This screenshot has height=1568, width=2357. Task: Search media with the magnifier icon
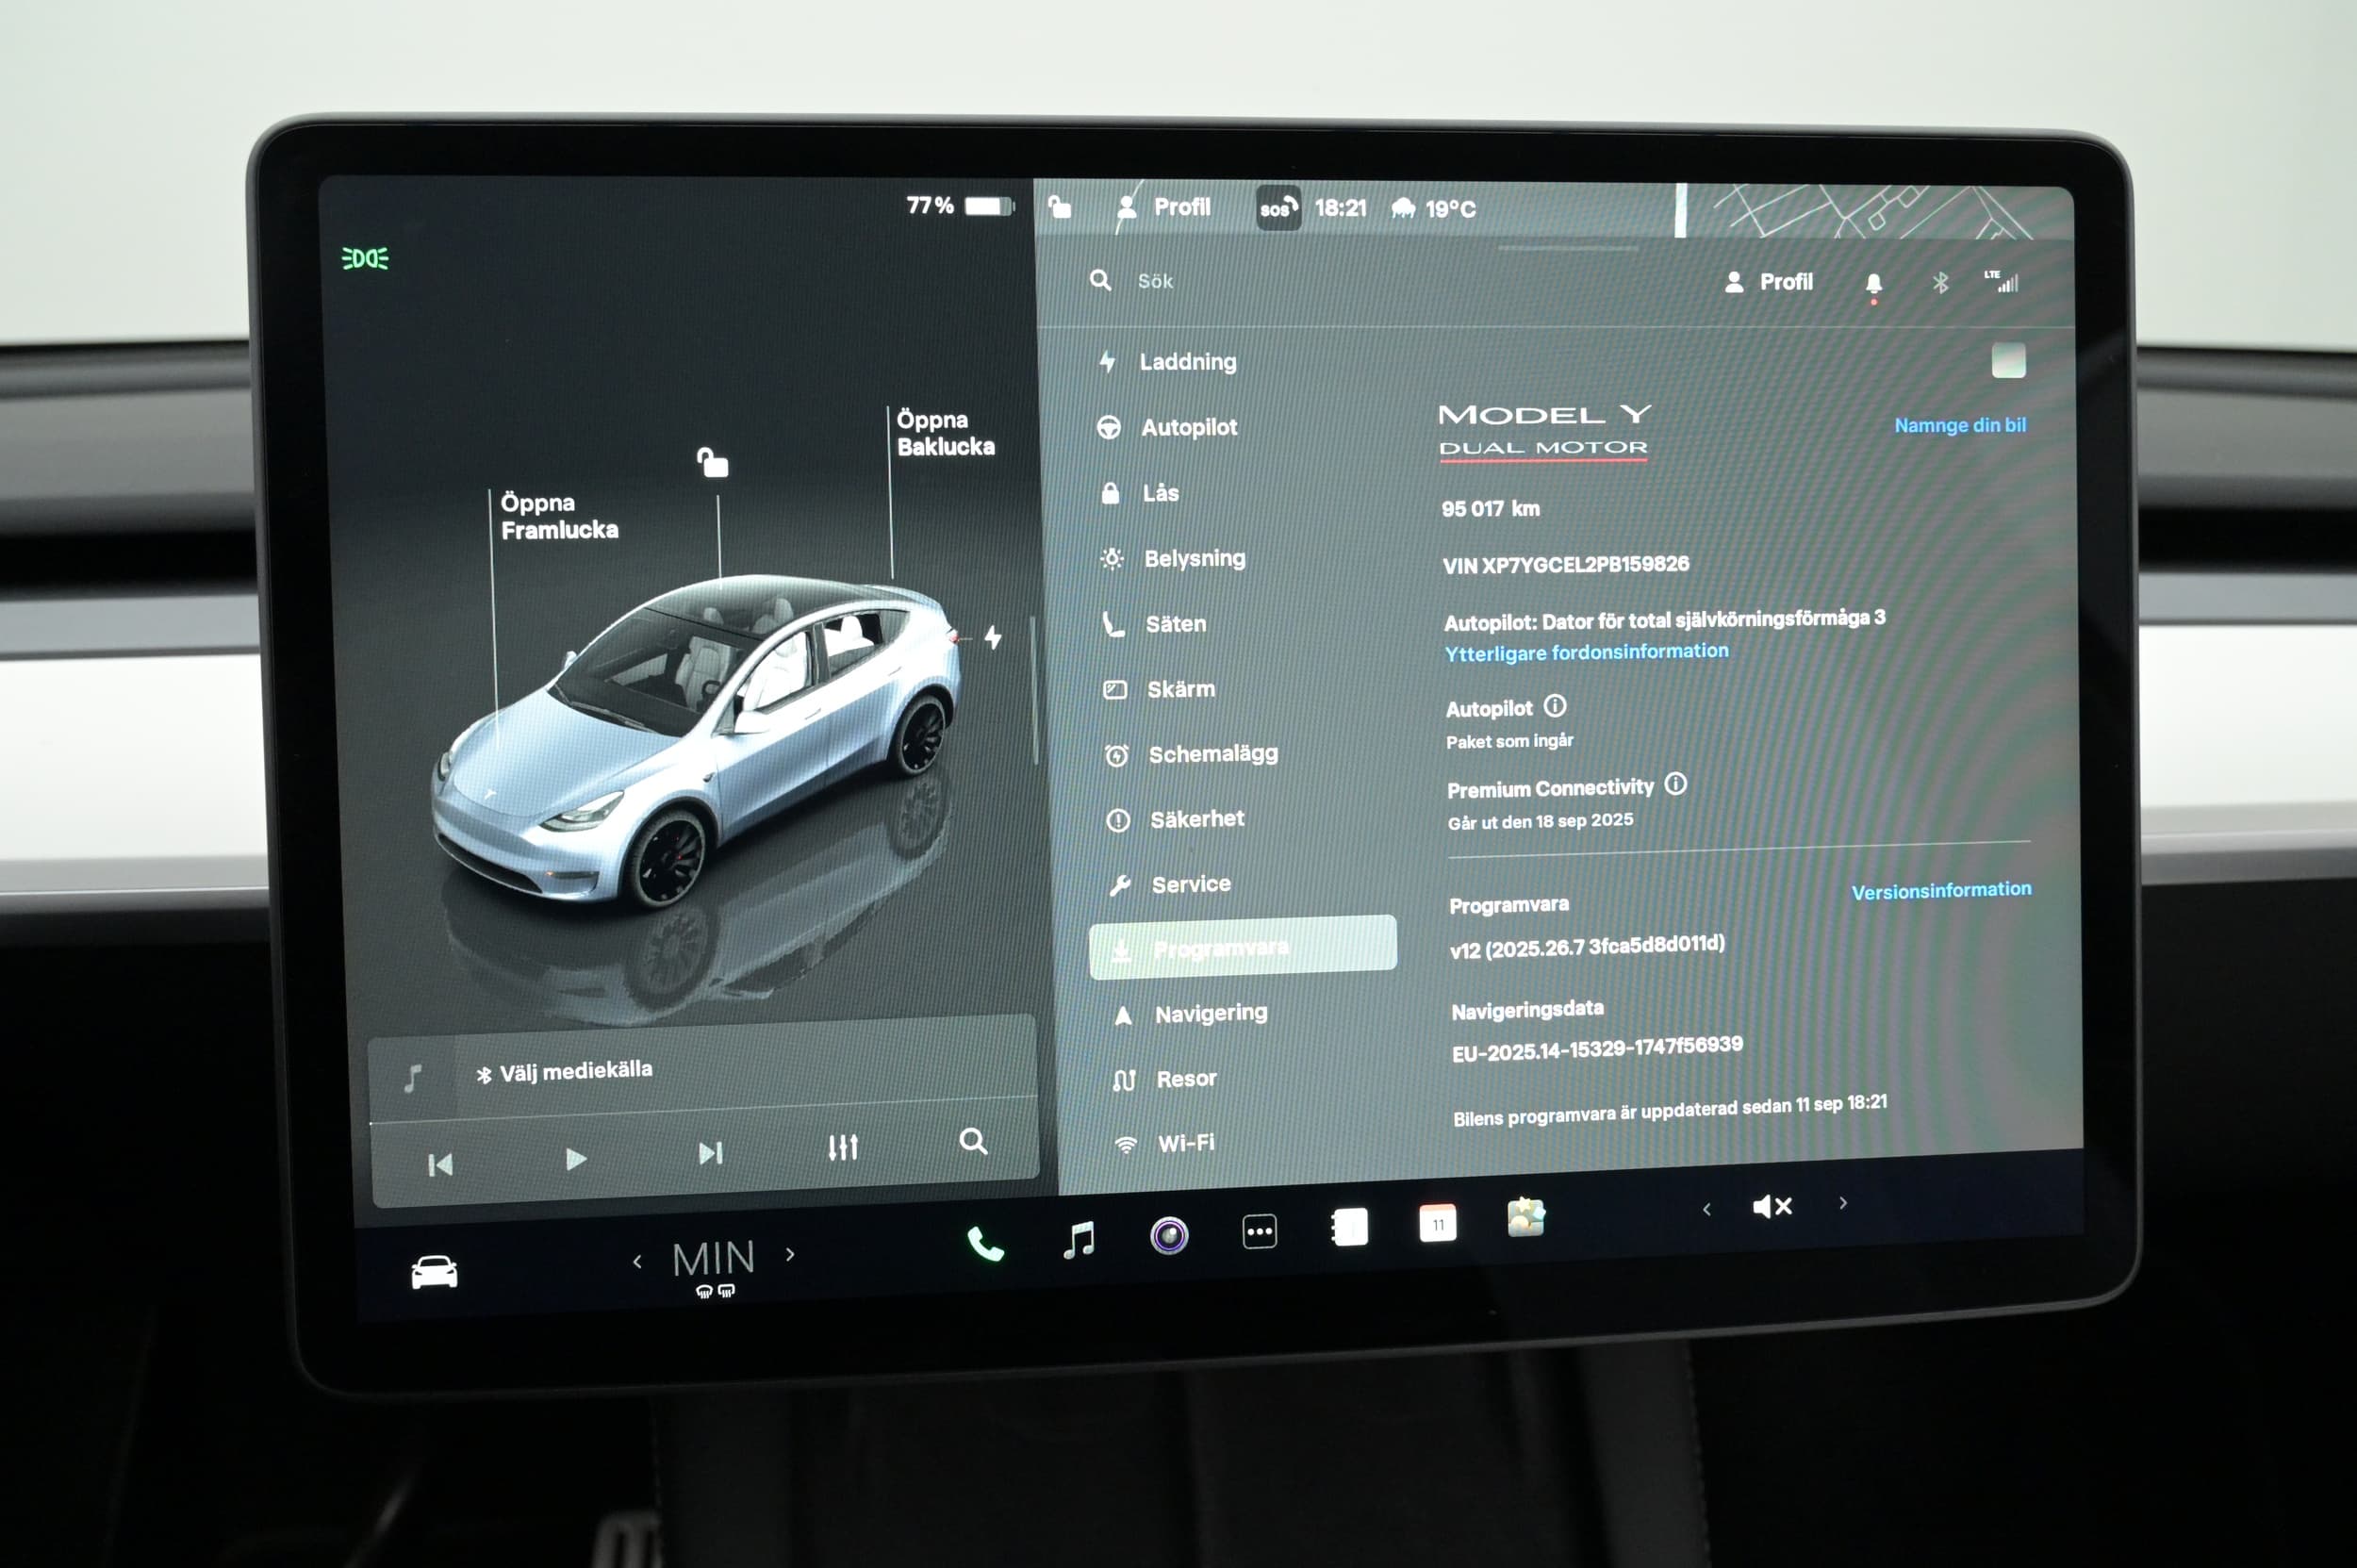[x=973, y=1141]
